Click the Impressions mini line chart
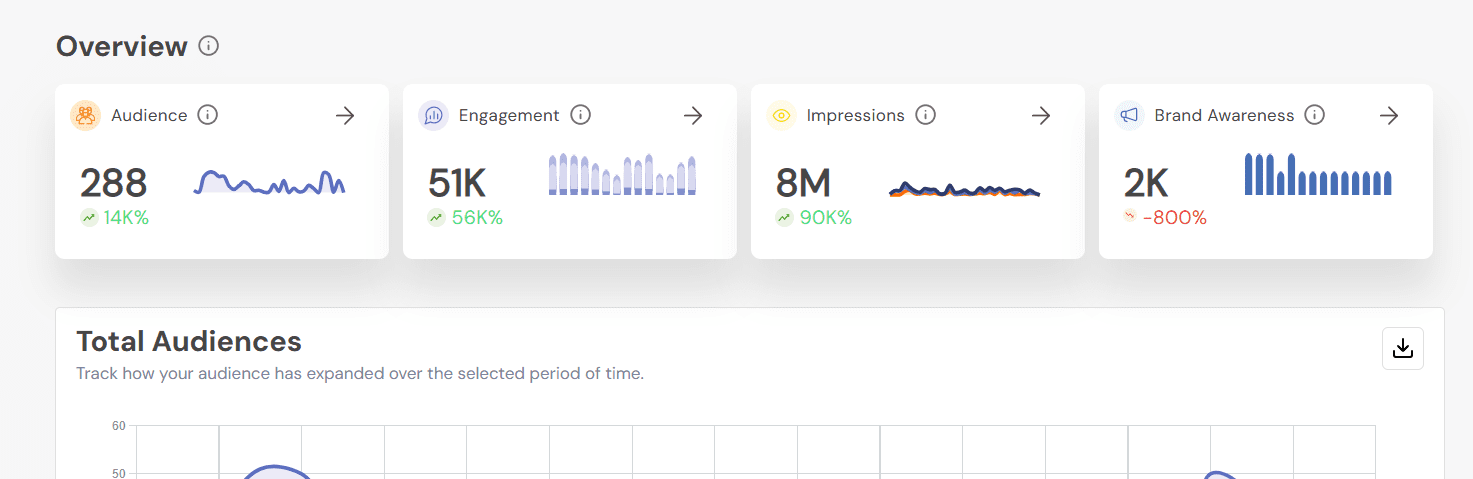Viewport: 1473px width, 479px height. click(964, 189)
